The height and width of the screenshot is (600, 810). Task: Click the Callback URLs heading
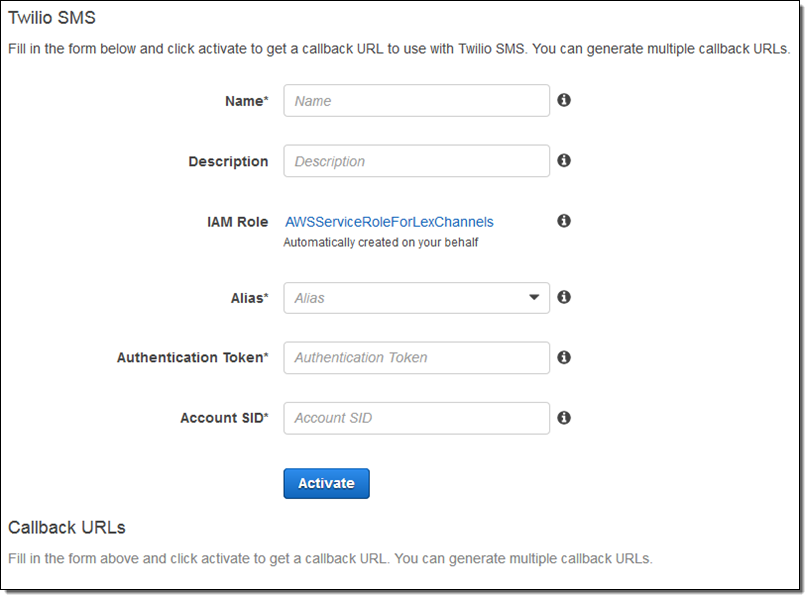pyautogui.click(x=66, y=527)
